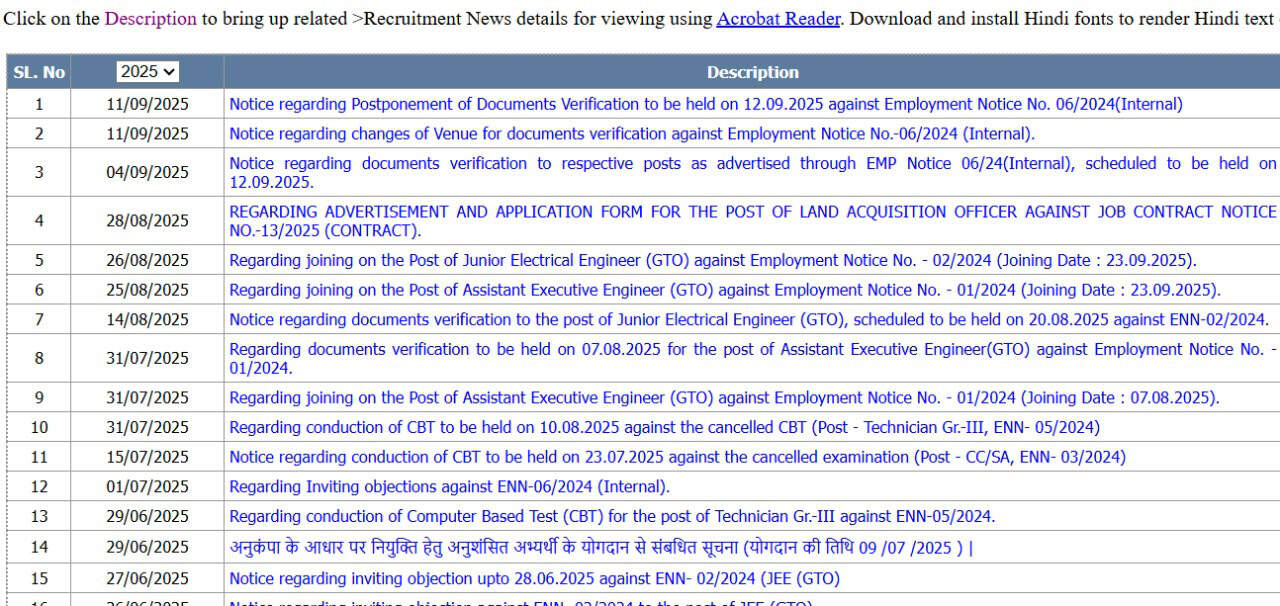1280x606 pixels.
Task: Select date 29/06/2025 in row 13
Action: pyautogui.click(x=147, y=517)
